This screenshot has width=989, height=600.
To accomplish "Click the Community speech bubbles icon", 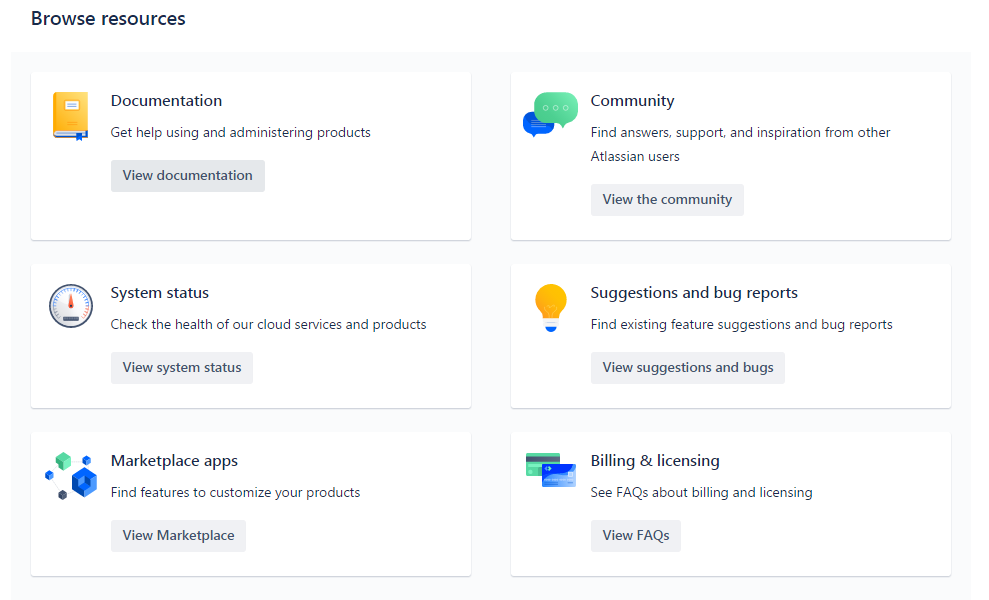I will click(550, 114).
